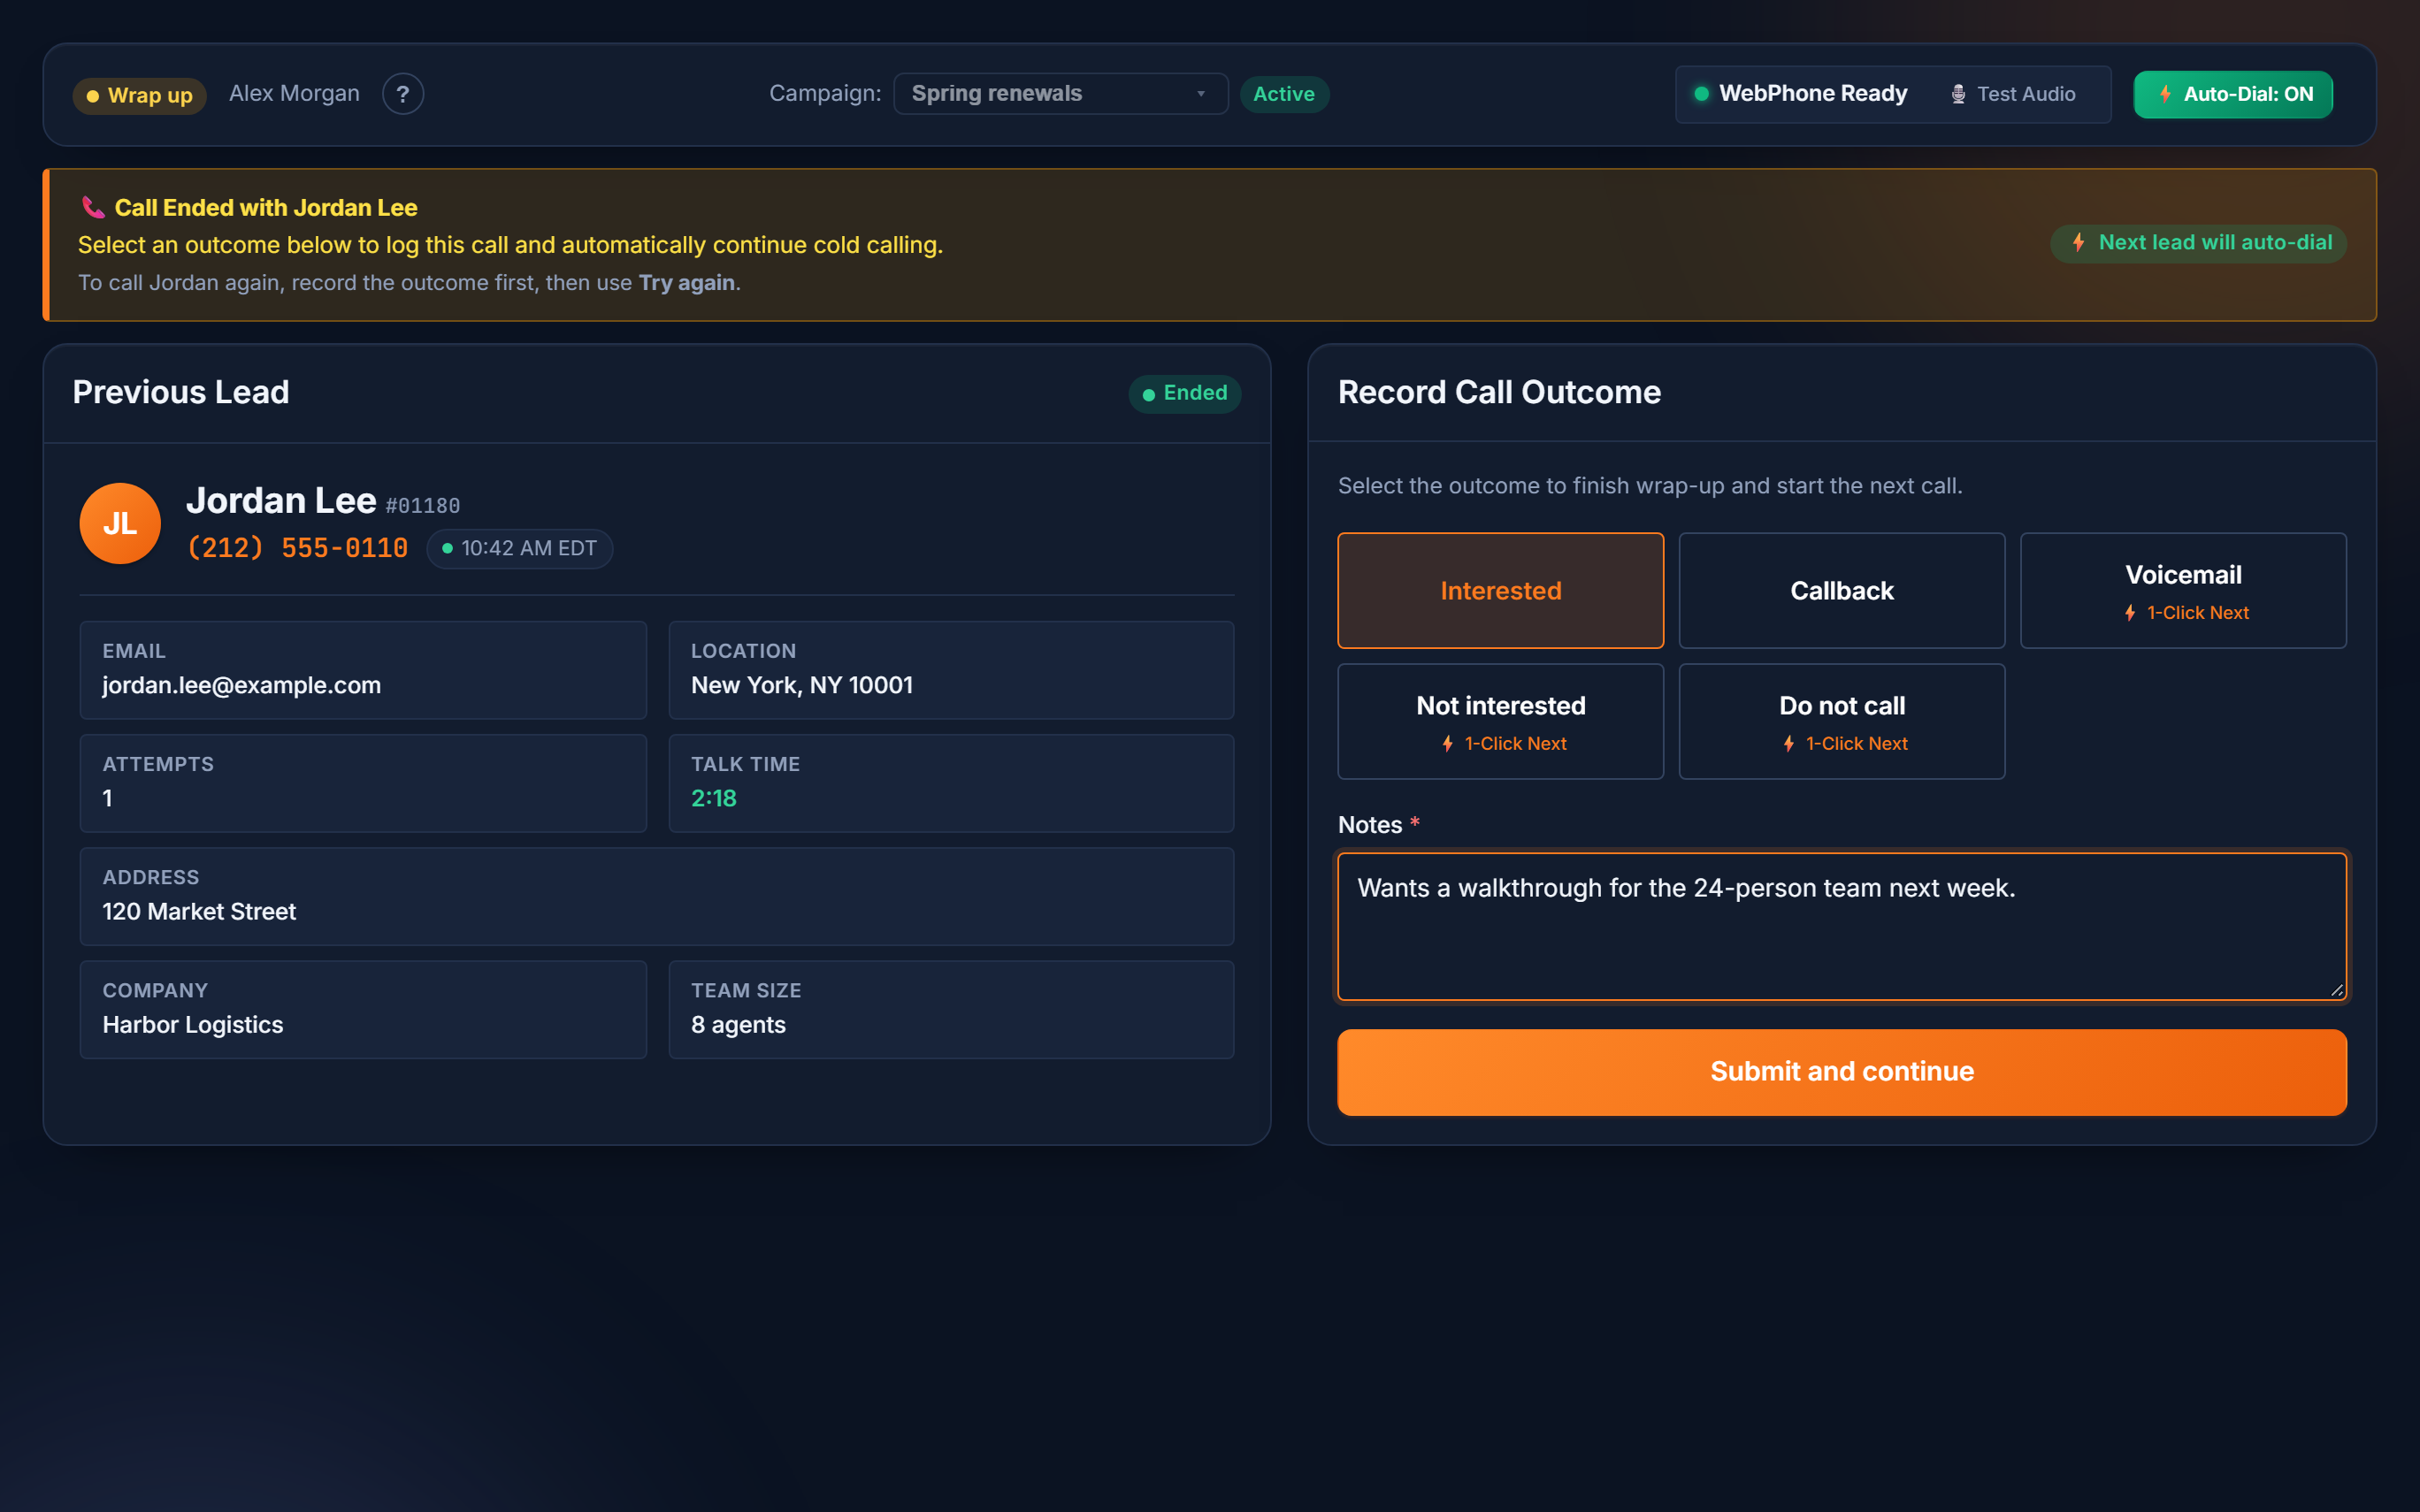Image resolution: width=2420 pixels, height=1512 pixels.
Task: Mark lead as Not interested
Action: (1500, 721)
